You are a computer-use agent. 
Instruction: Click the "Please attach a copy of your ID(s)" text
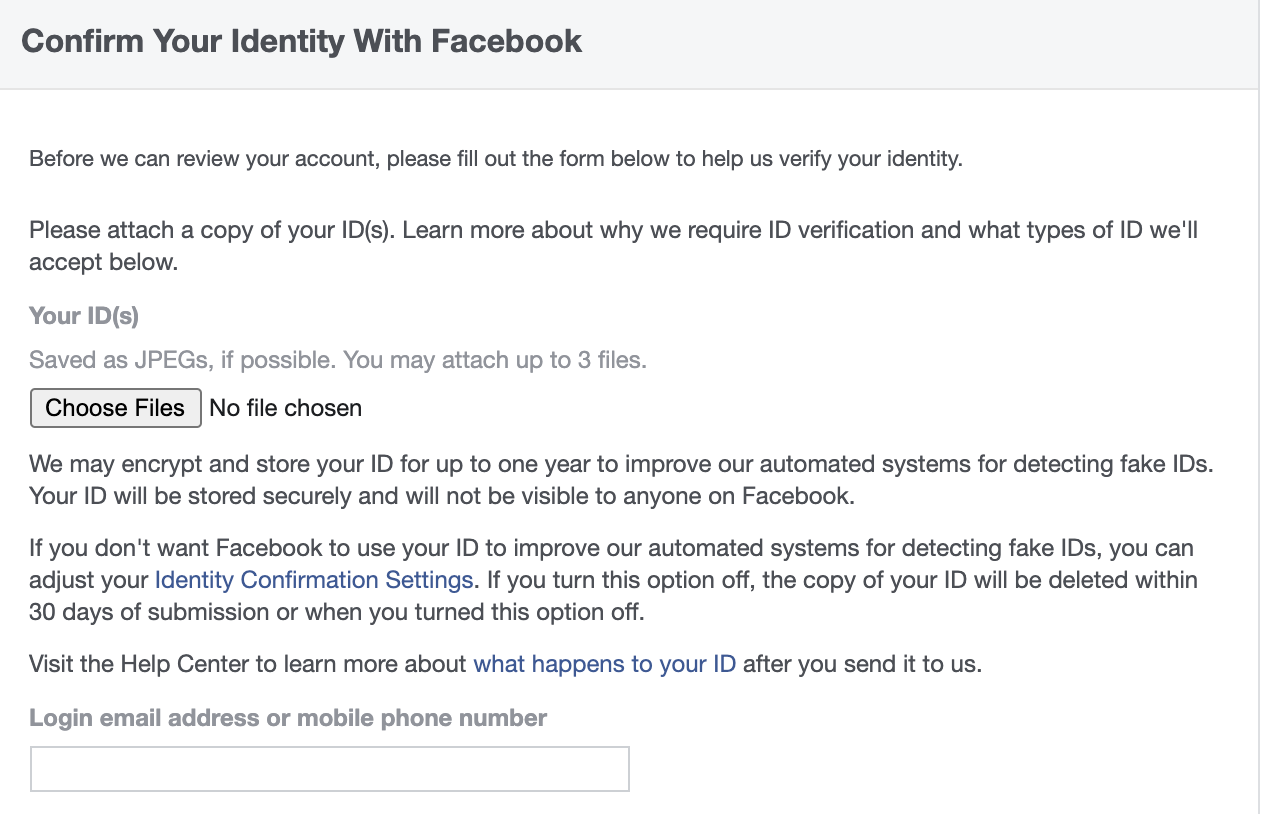[x=212, y=231]
